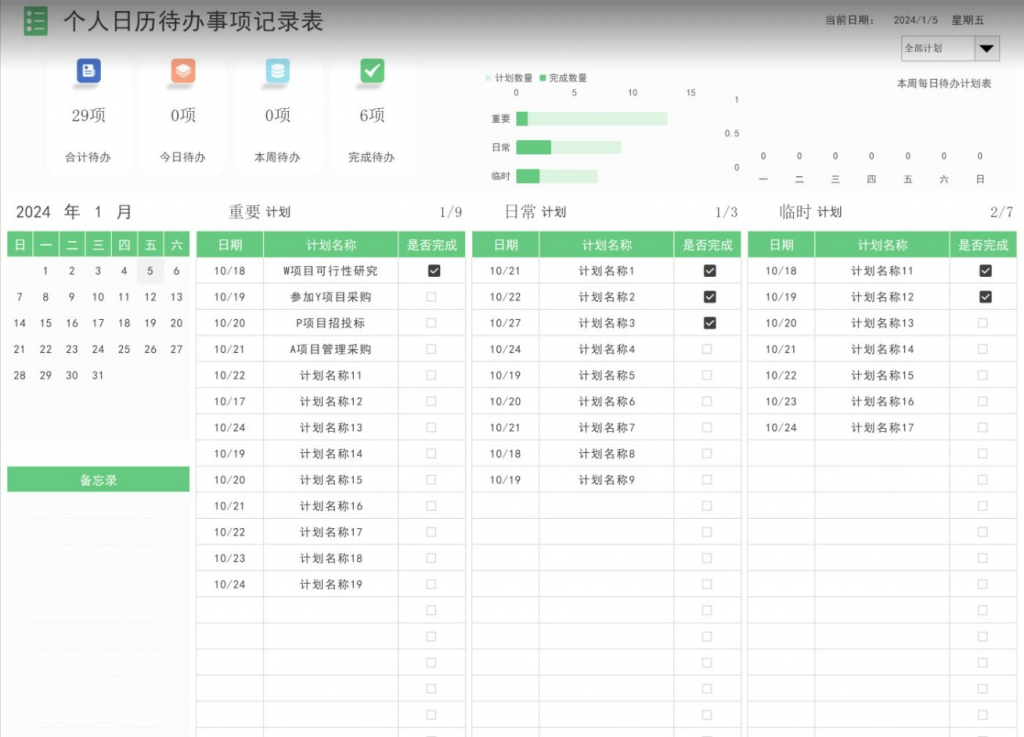The image size is (1024, 737).
Task: Mark 计划名称13 in 临时计划 complete
Action: 982,322
